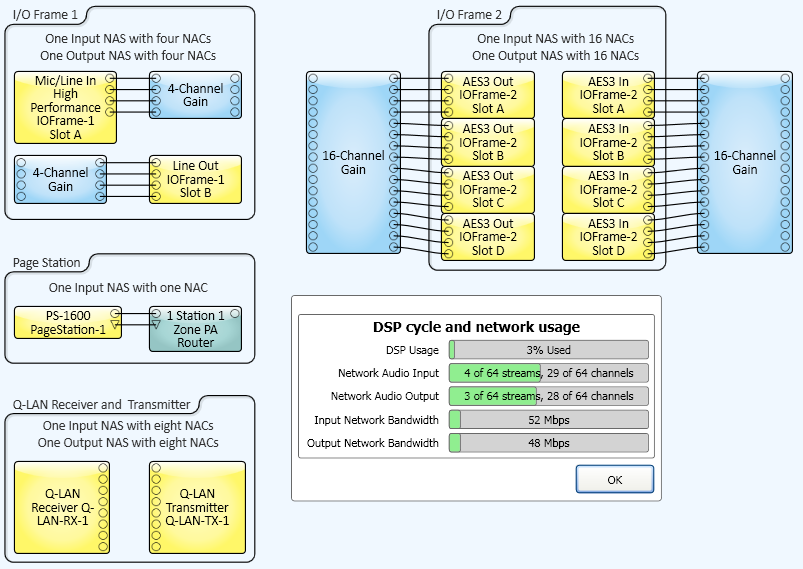Select AES3 In IOFrame-2 Slot D block
Viewport: 803px width, 569px height.
pos(608,237)
